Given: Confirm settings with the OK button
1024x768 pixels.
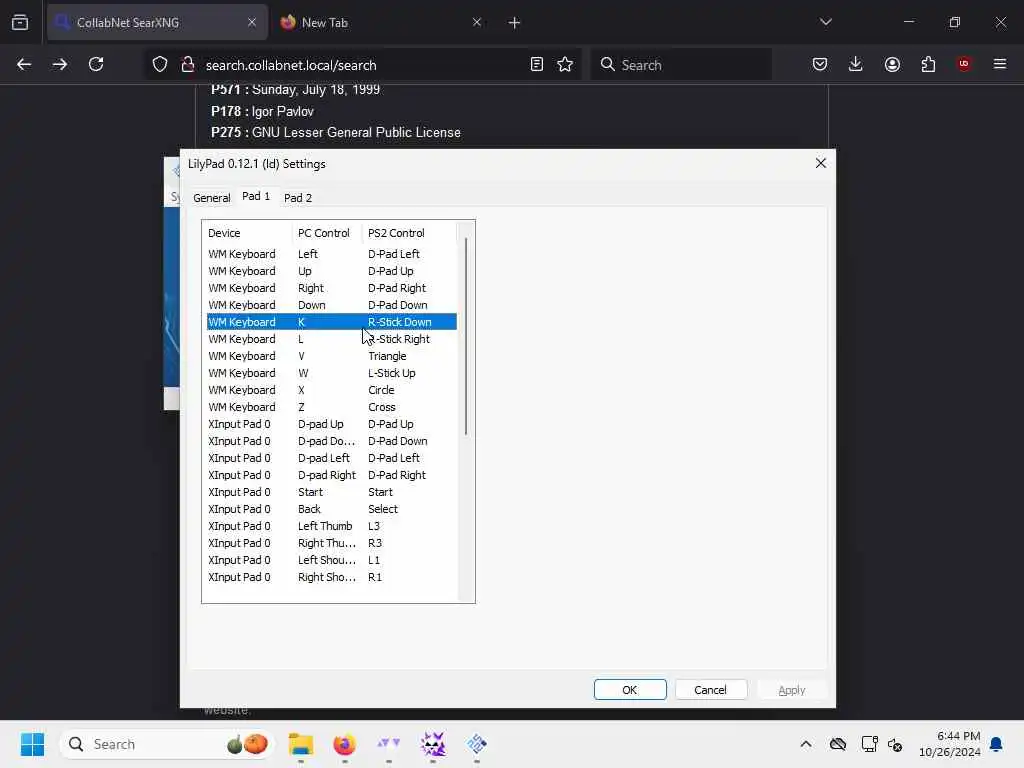Looking at the screenshot, I should (x=630, y=690).
